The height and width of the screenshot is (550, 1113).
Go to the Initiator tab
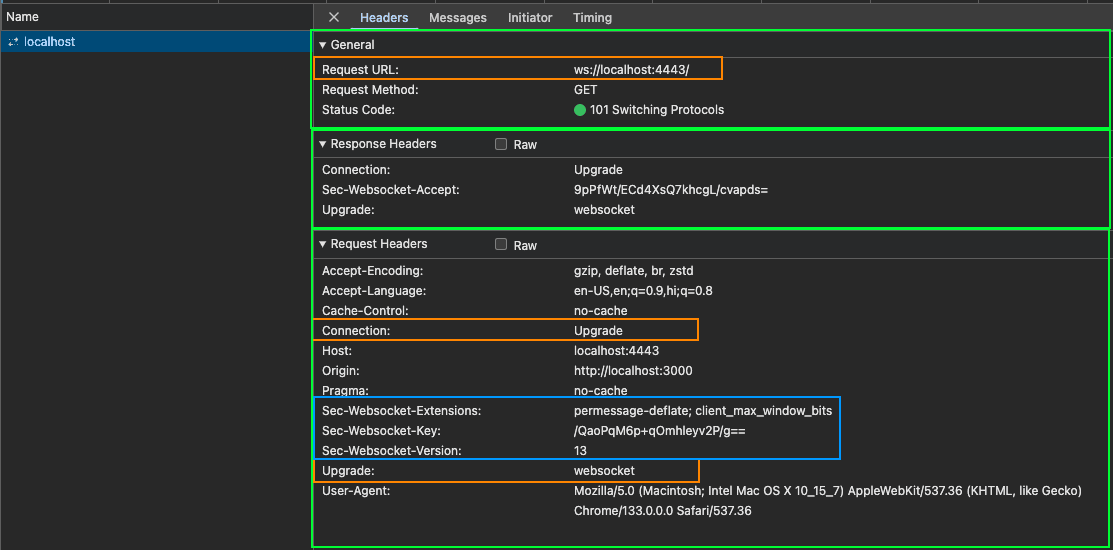tap(530, 18)
